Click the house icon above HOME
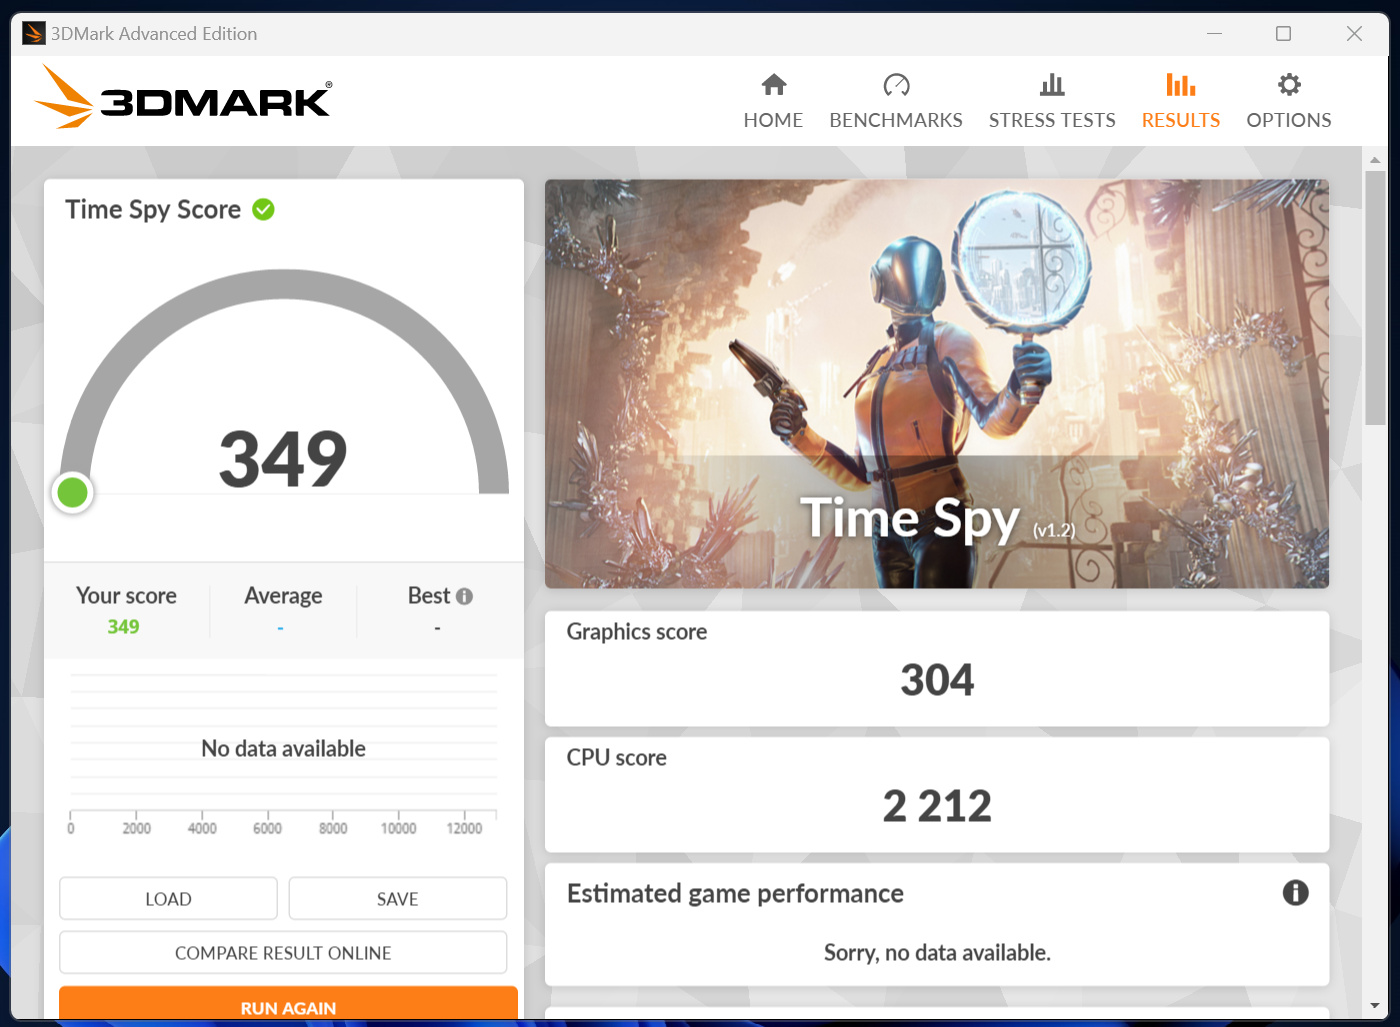The width and height of the screenshot is (1400, 1027). (x=774, y=84)
